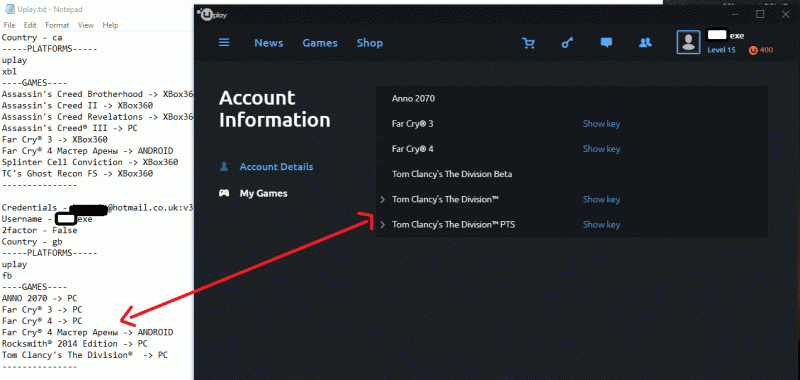Click 'Country - ca' line in Notepad
This screenshot has height=380, width=800.
32,38
